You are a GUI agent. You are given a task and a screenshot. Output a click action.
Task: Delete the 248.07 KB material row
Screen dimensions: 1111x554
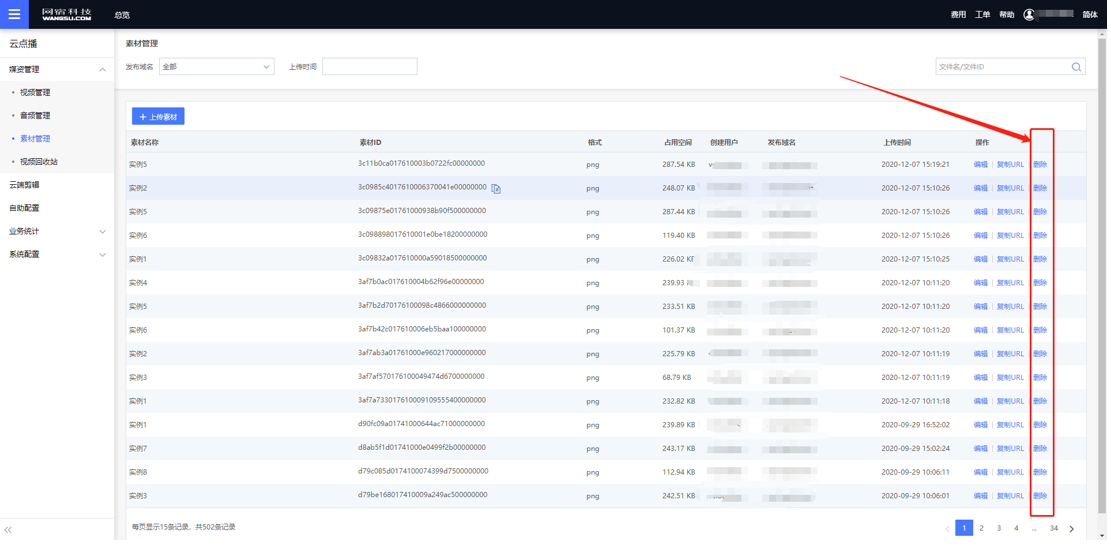[1039, 188]
